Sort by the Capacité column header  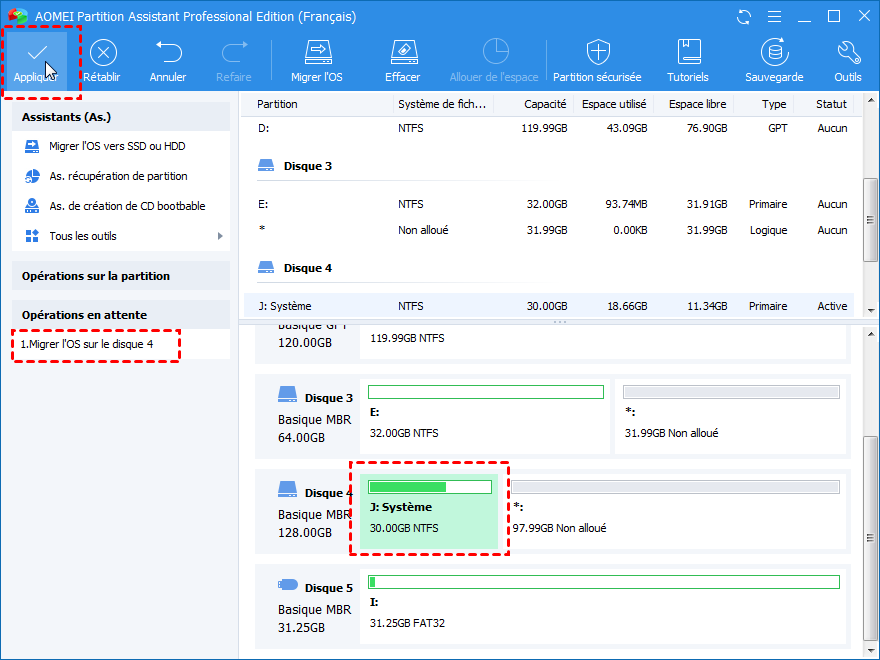tap(545, 104)
